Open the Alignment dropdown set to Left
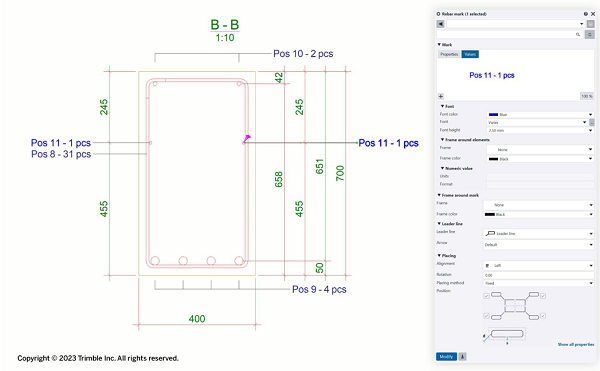600x371 pixels. pyautogui.click(x=538, y=265)
